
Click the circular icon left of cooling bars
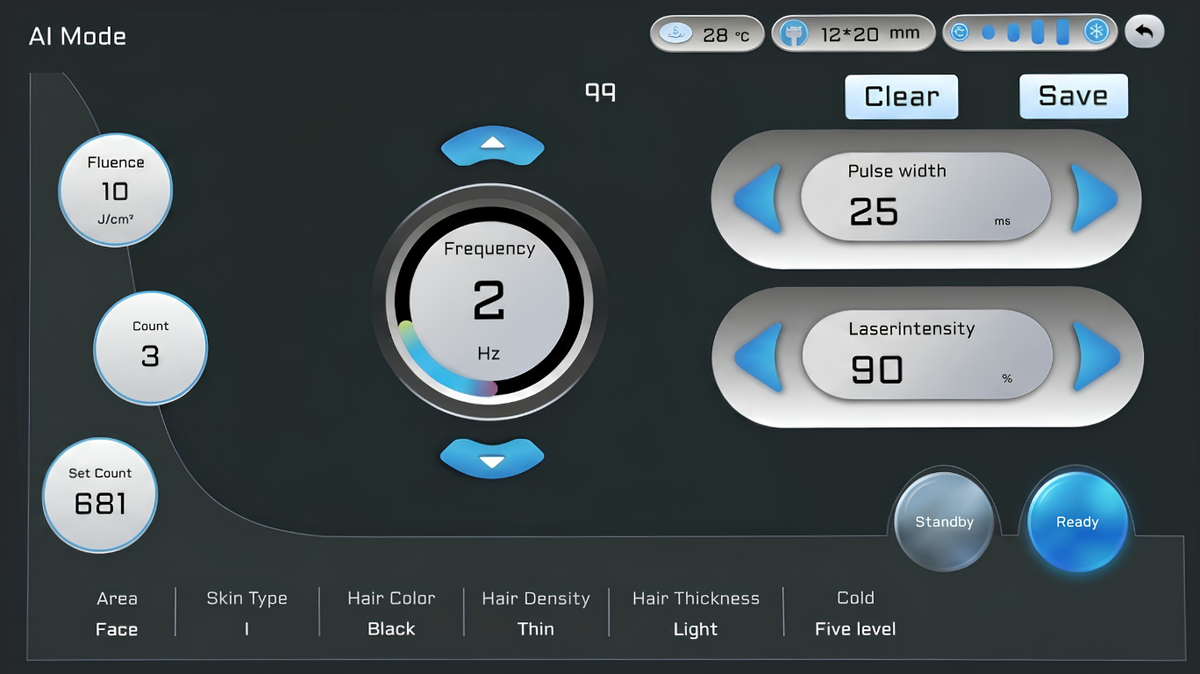pos(960,33)
